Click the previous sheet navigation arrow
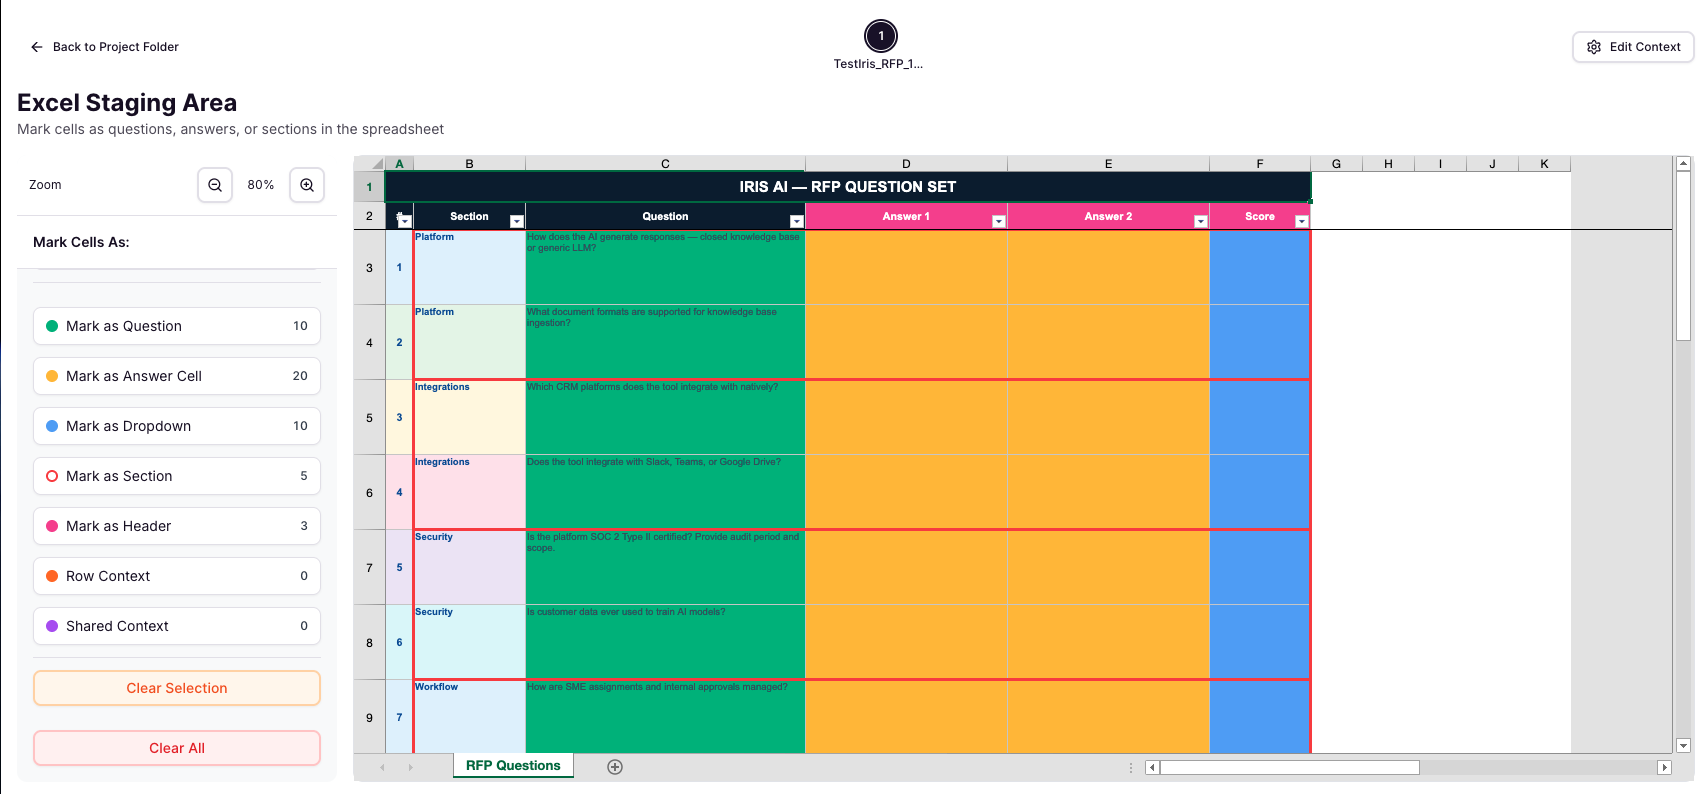The height and width of the screenshot is (794, 1697). [382, 767]
